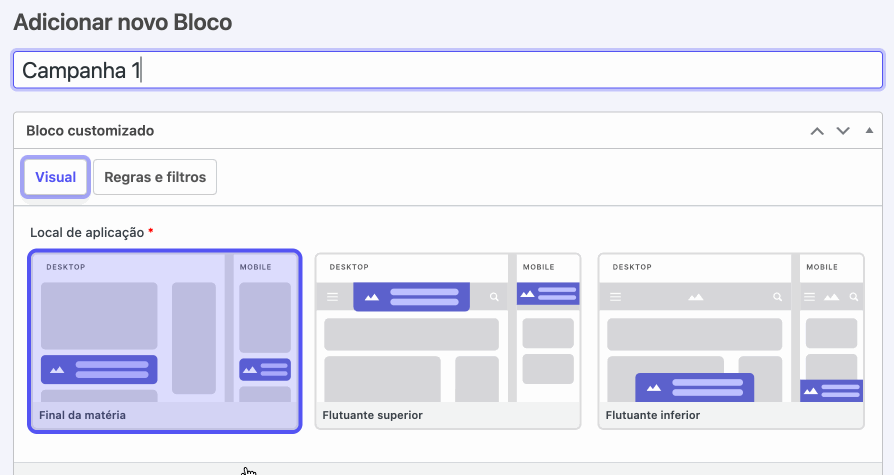The image size is (894, 475).
Task: Click the search icon in Flutuante inferior desktop preview
Action: [x=777, y=297]
